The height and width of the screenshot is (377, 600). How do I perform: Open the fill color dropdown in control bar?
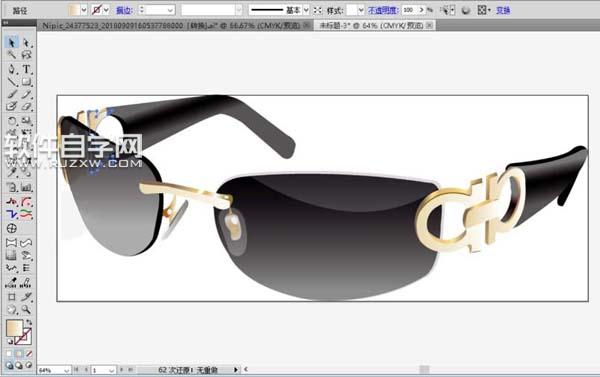pyautogui.click(x=84, y=10)
